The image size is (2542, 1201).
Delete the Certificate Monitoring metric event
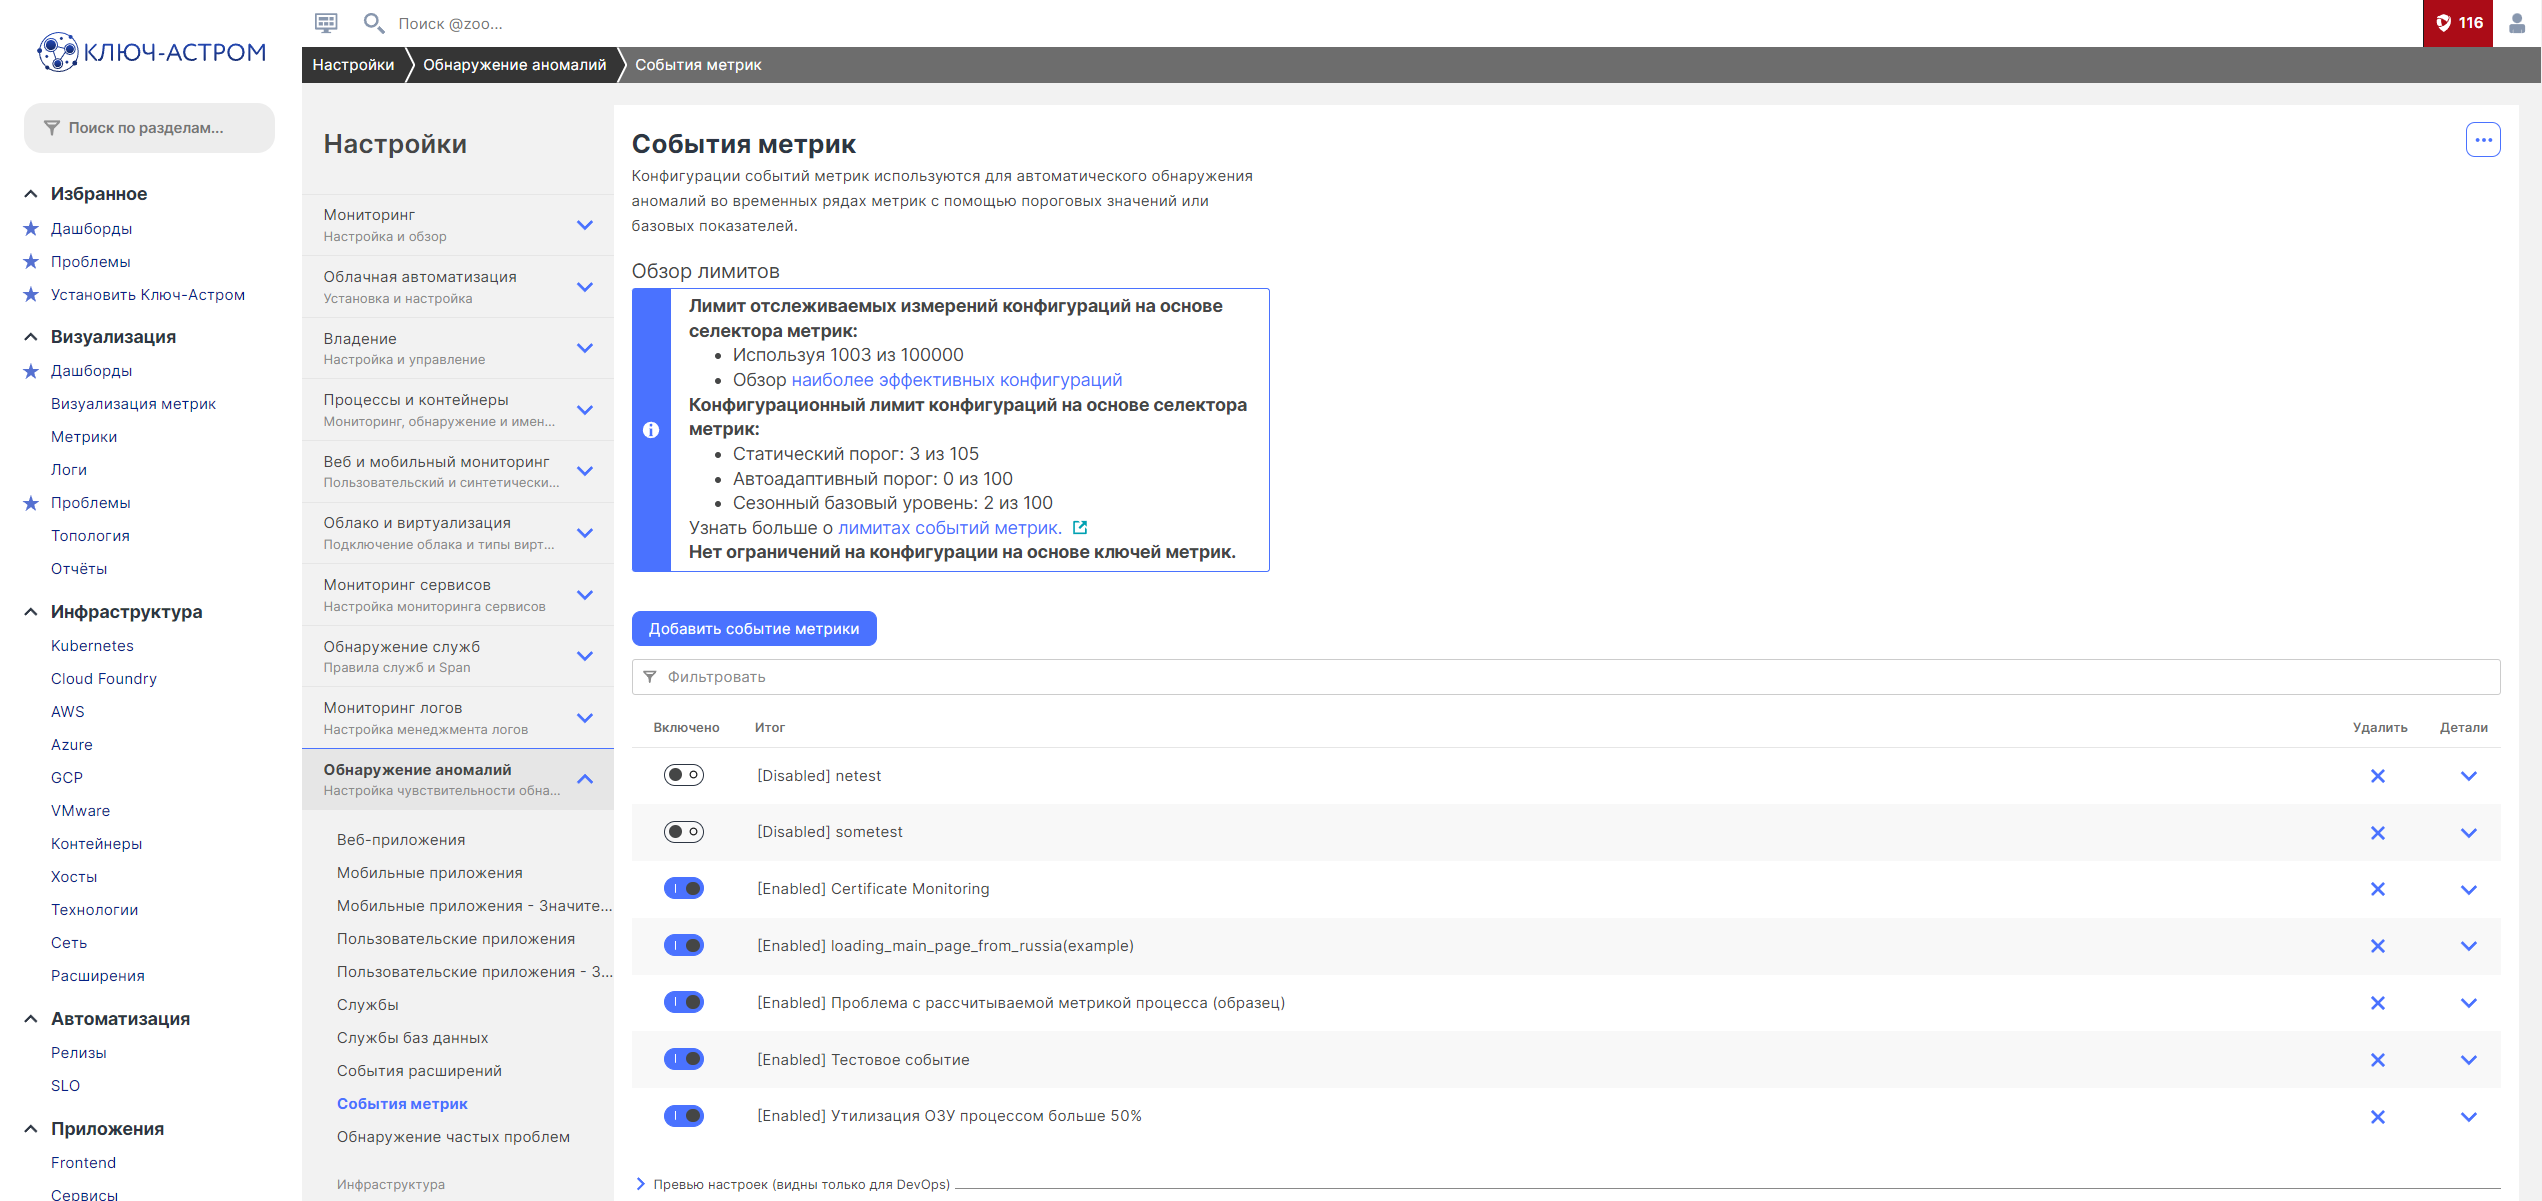point(2378,889)
